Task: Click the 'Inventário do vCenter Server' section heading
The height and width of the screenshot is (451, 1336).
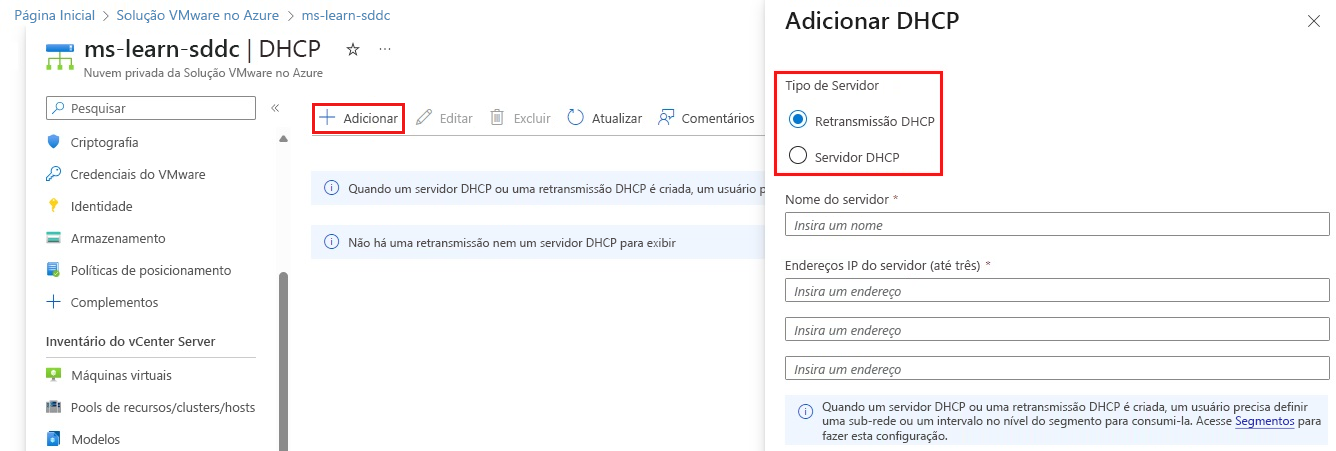Action: click(131, 341)
